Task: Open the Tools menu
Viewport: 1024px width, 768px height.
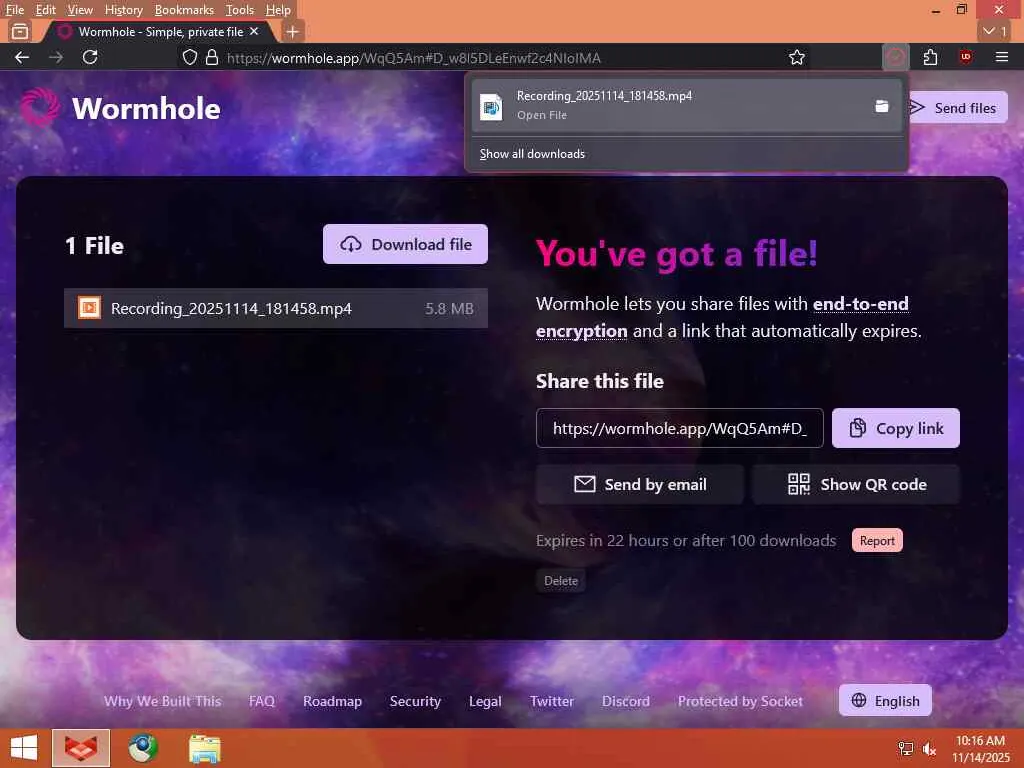Action: (240, 10)
